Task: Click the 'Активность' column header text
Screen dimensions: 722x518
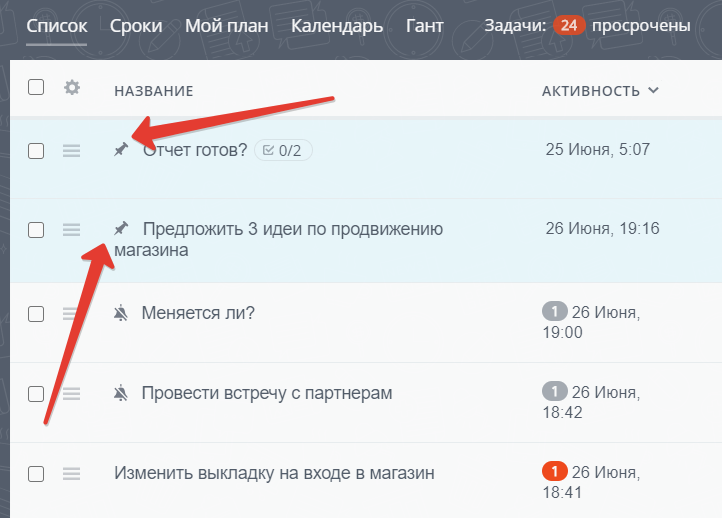Action: 591,91
